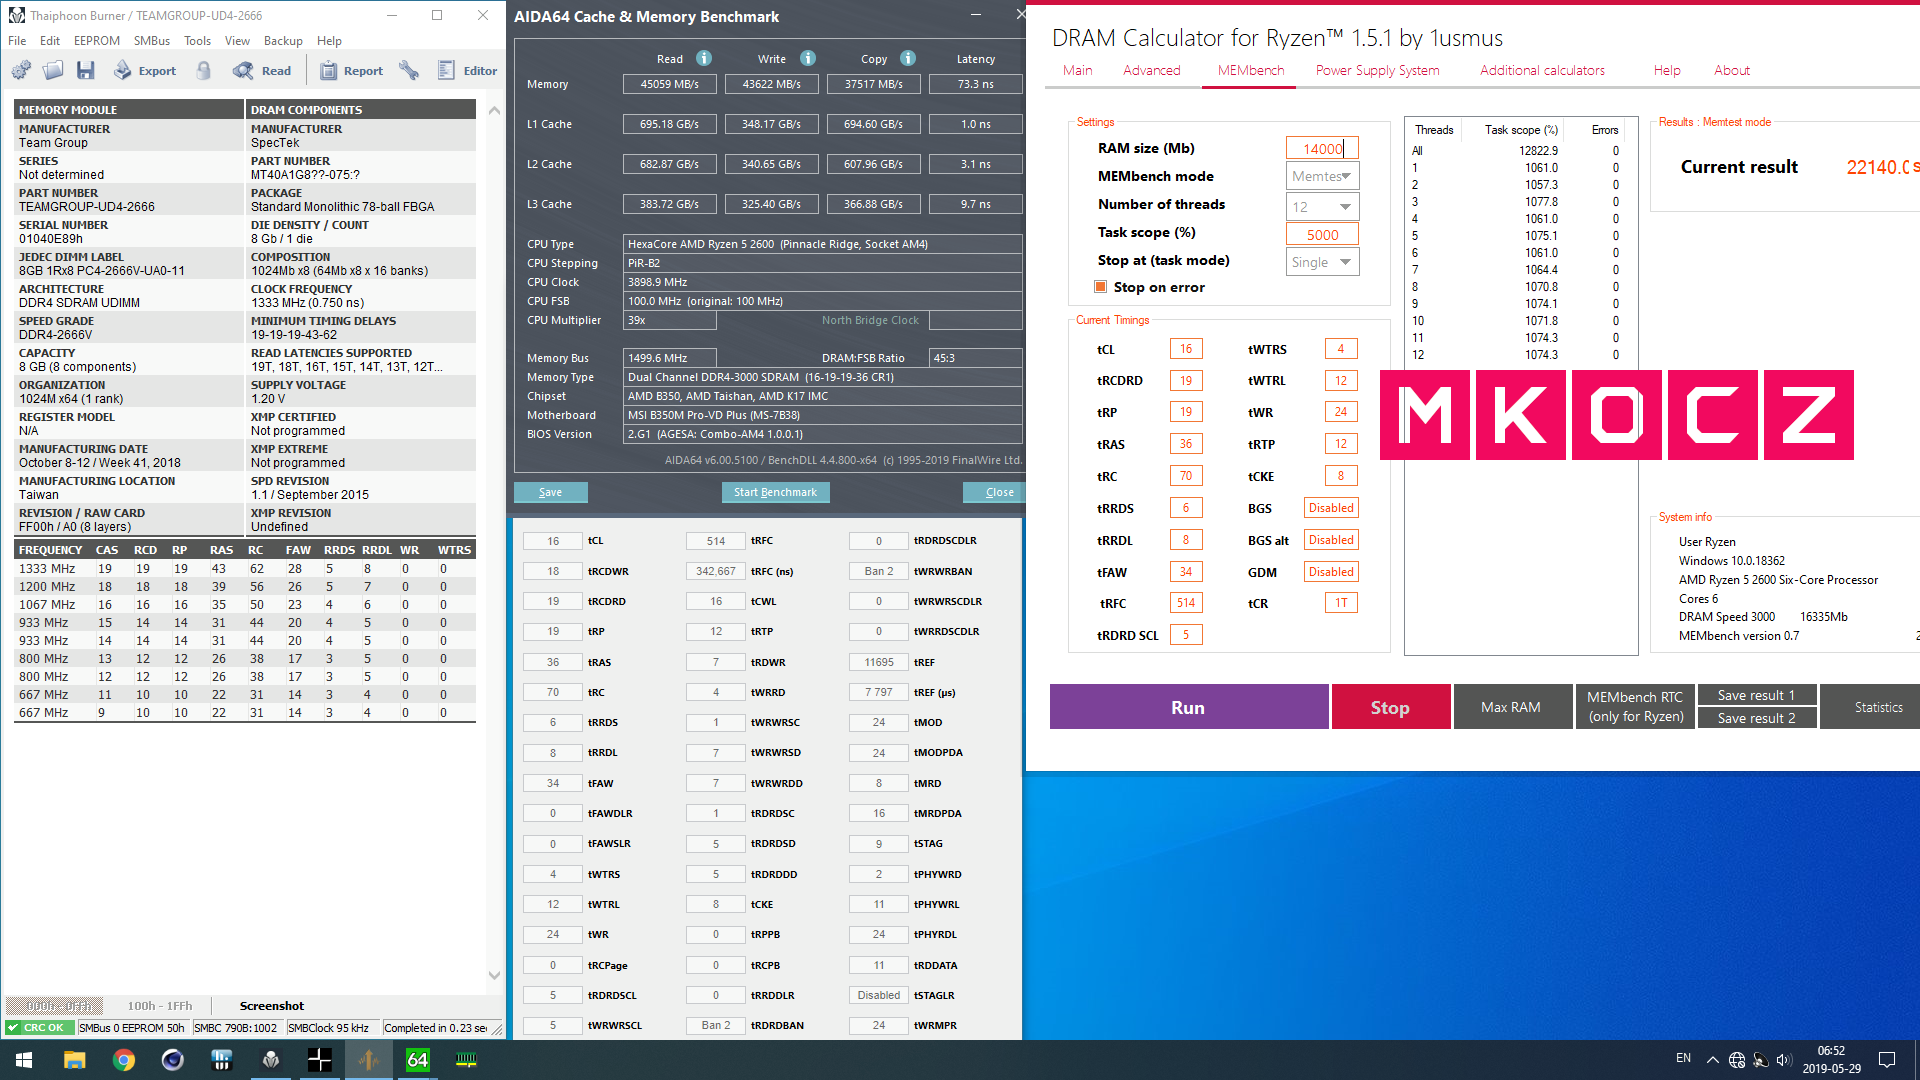Open MEMbench mode dropdown
The image size is (1920, 1080).
(x=1322, y=176)
